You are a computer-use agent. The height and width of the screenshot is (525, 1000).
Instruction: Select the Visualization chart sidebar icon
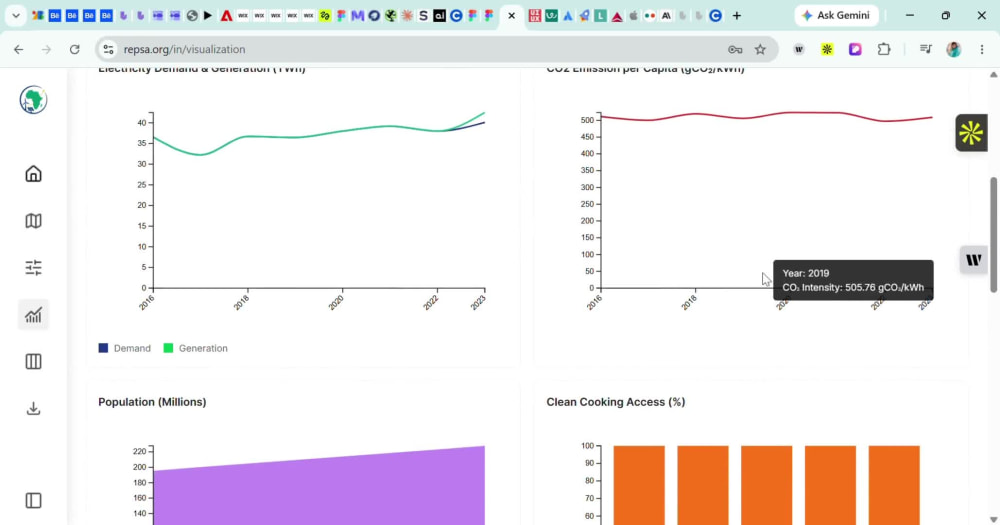33,314
